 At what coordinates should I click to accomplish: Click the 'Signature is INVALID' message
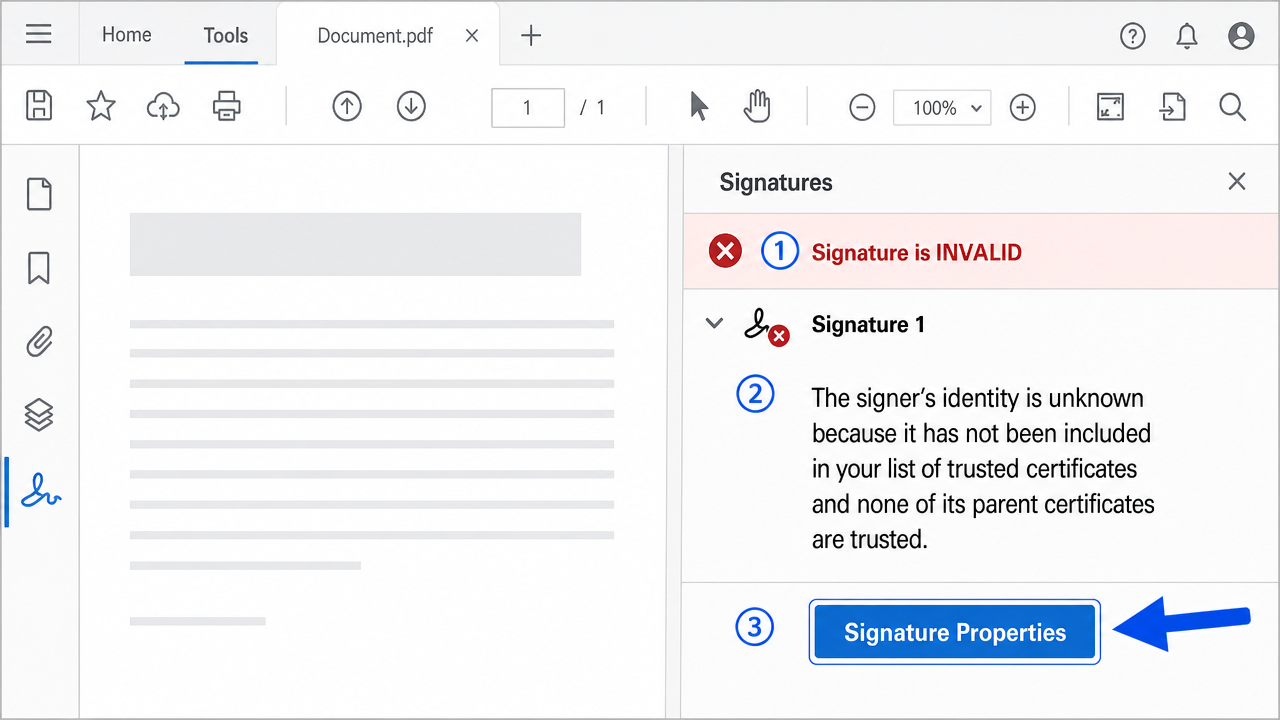click(x=917, y=252)
